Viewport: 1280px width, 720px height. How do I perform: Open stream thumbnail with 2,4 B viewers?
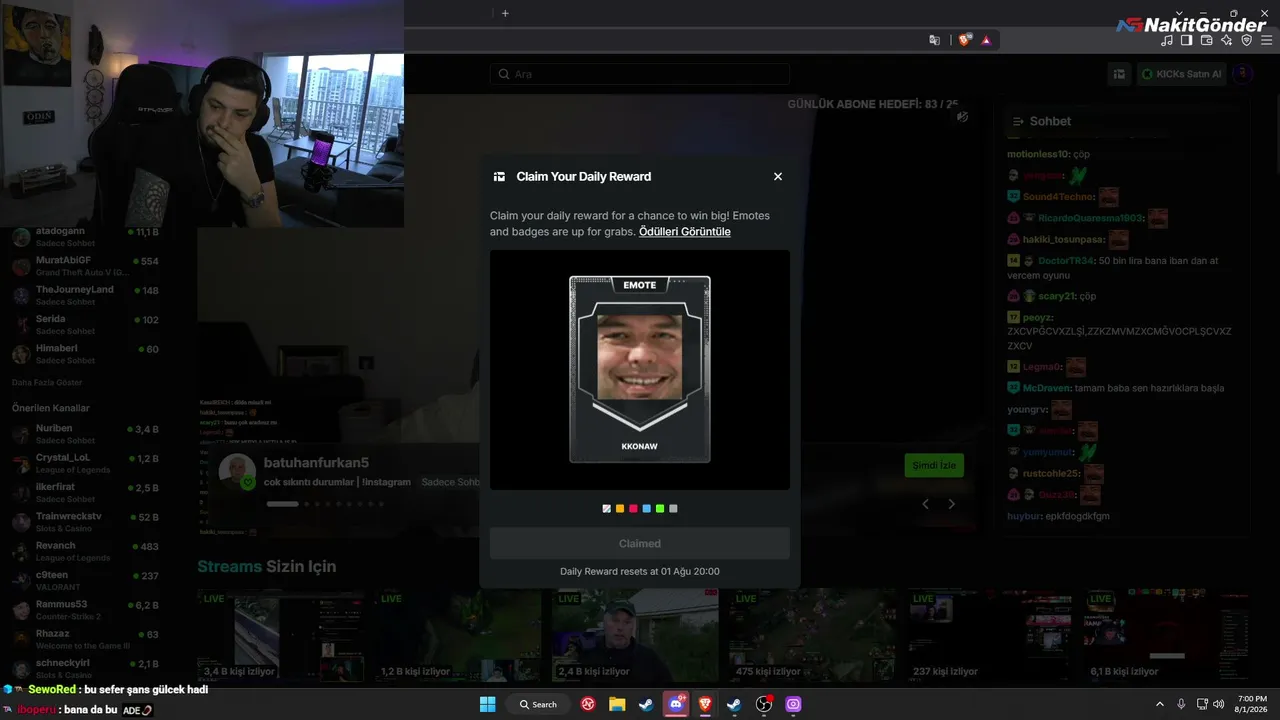click(635, 635)
